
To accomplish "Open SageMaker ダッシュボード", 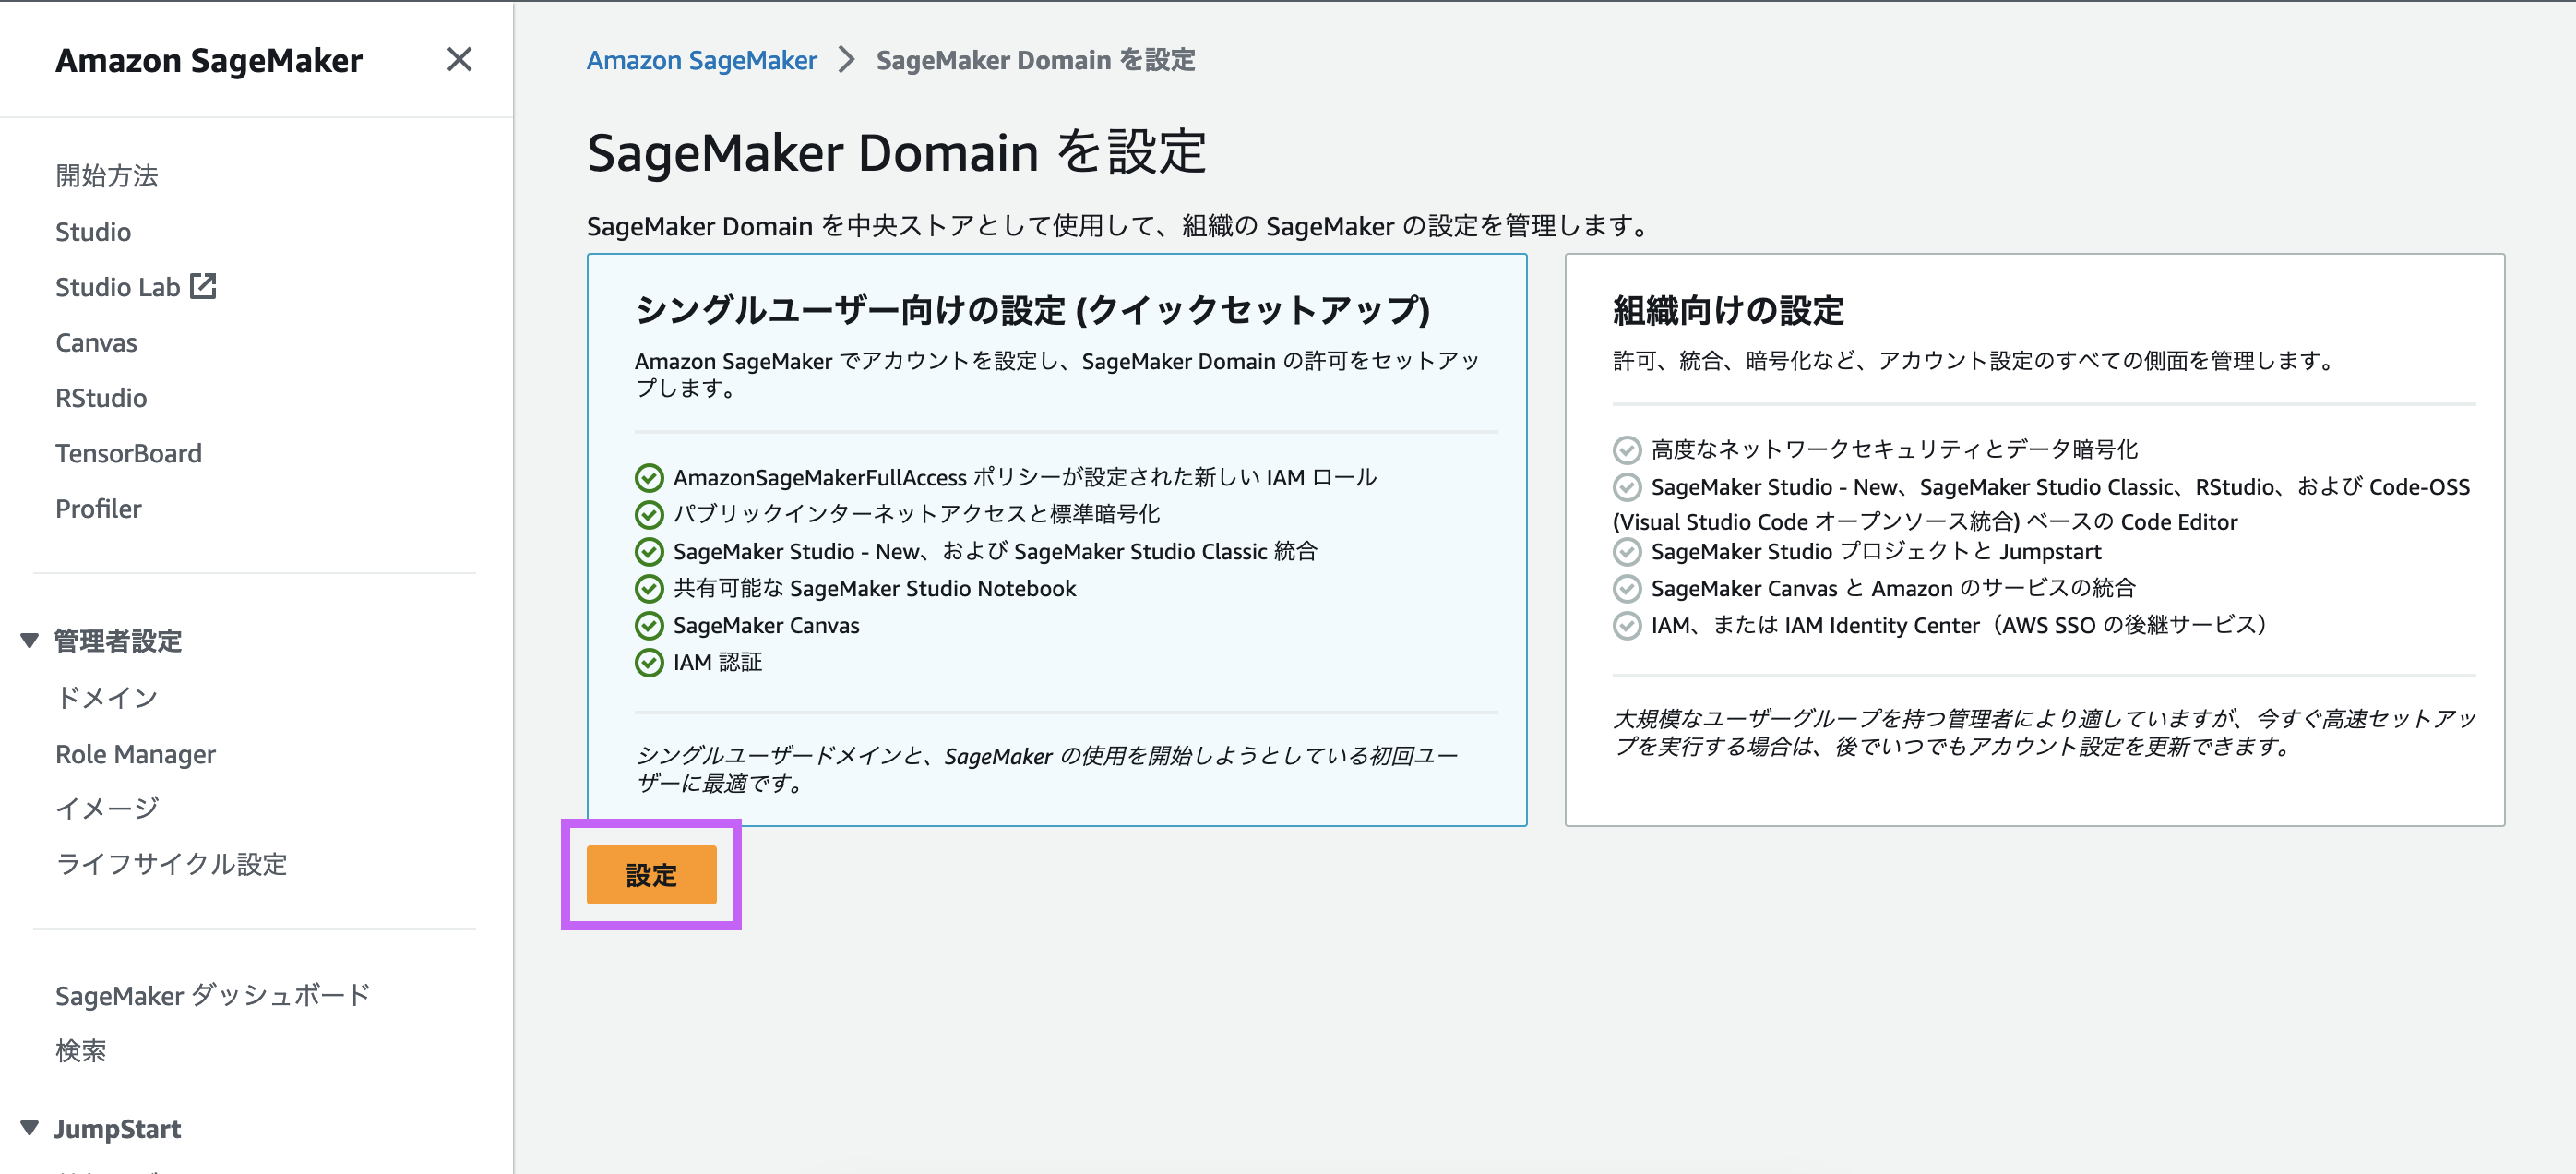I will coord(213,995).
